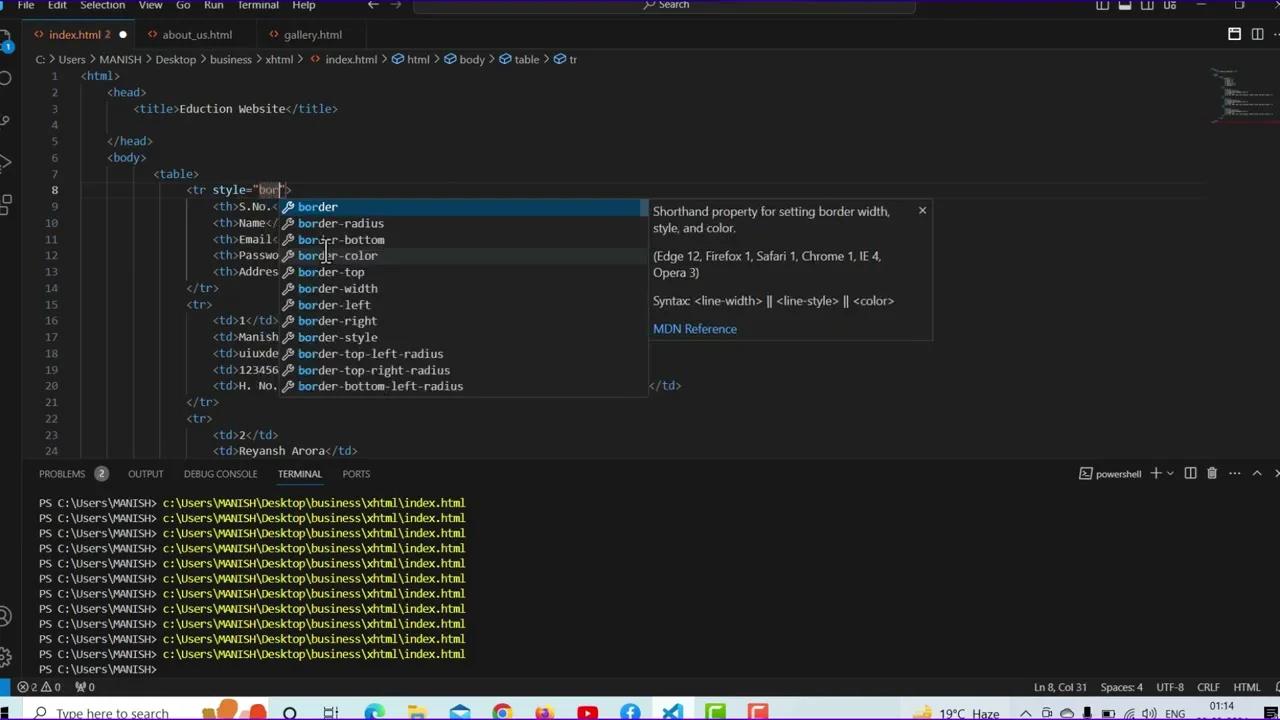Click the open preview icon in editor toolbar
This screenshot has height=720, width=1280.
coord(1234,34)
